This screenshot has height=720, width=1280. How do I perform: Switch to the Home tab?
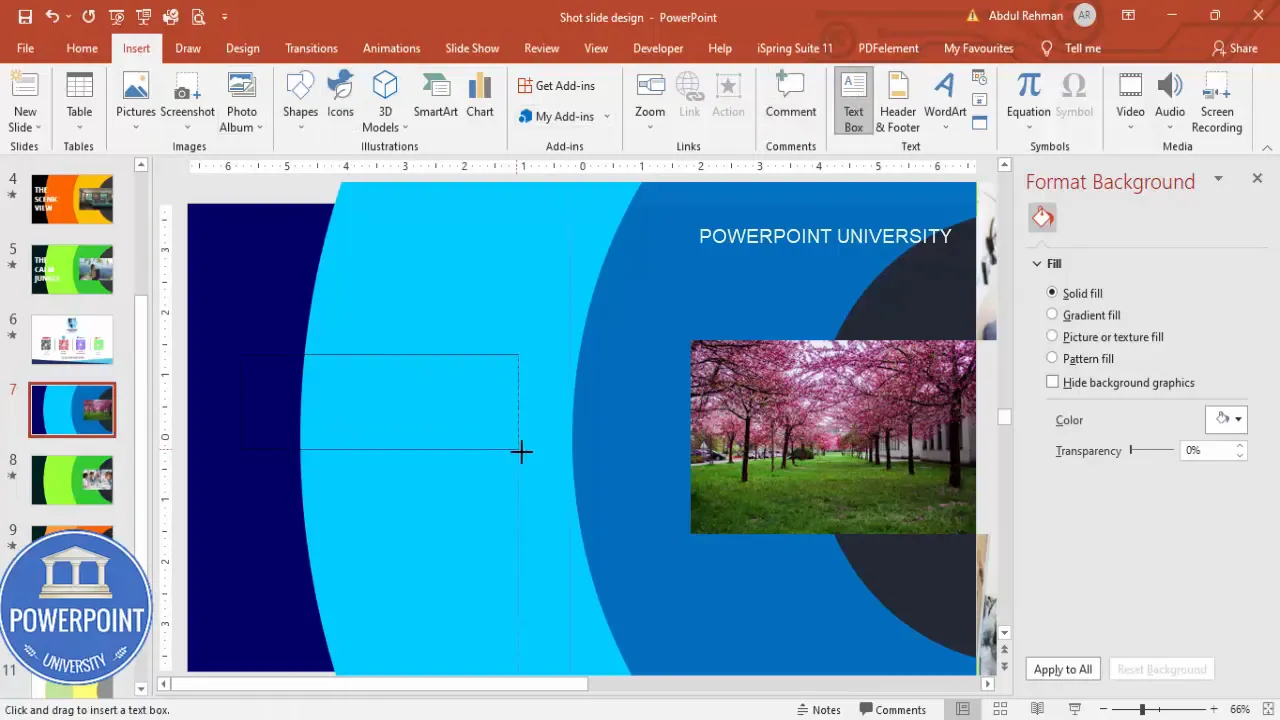click(82, 48)
